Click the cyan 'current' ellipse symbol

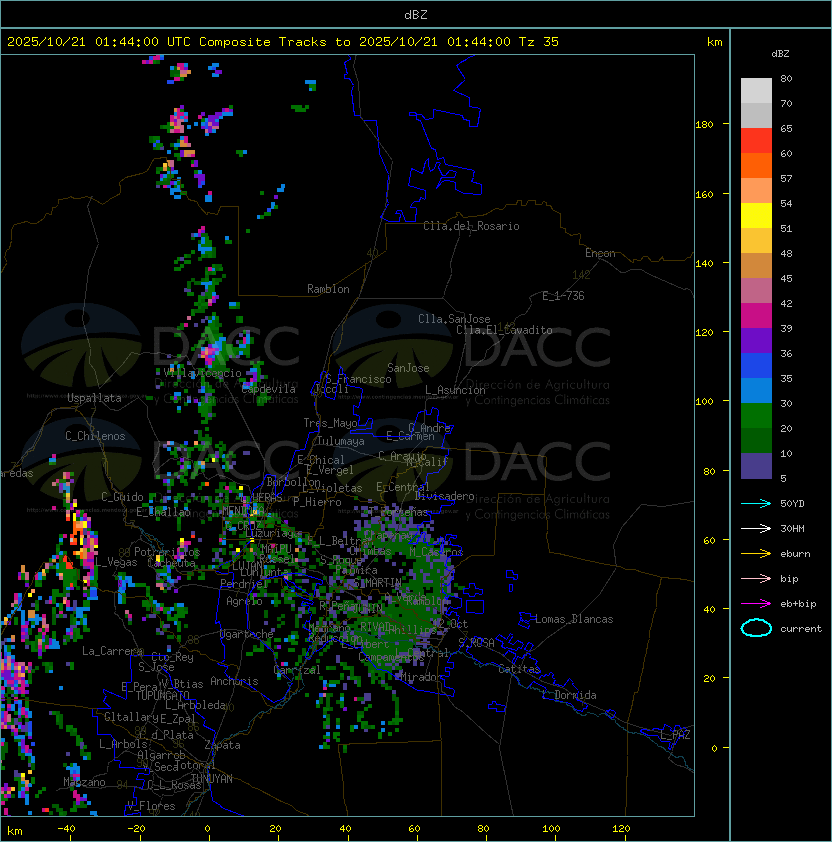coord(756,628)
